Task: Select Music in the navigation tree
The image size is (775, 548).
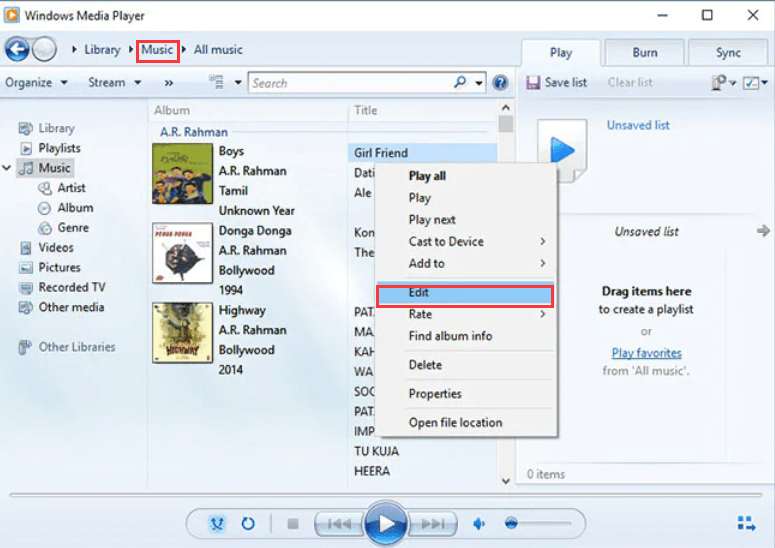Action: 45,168
